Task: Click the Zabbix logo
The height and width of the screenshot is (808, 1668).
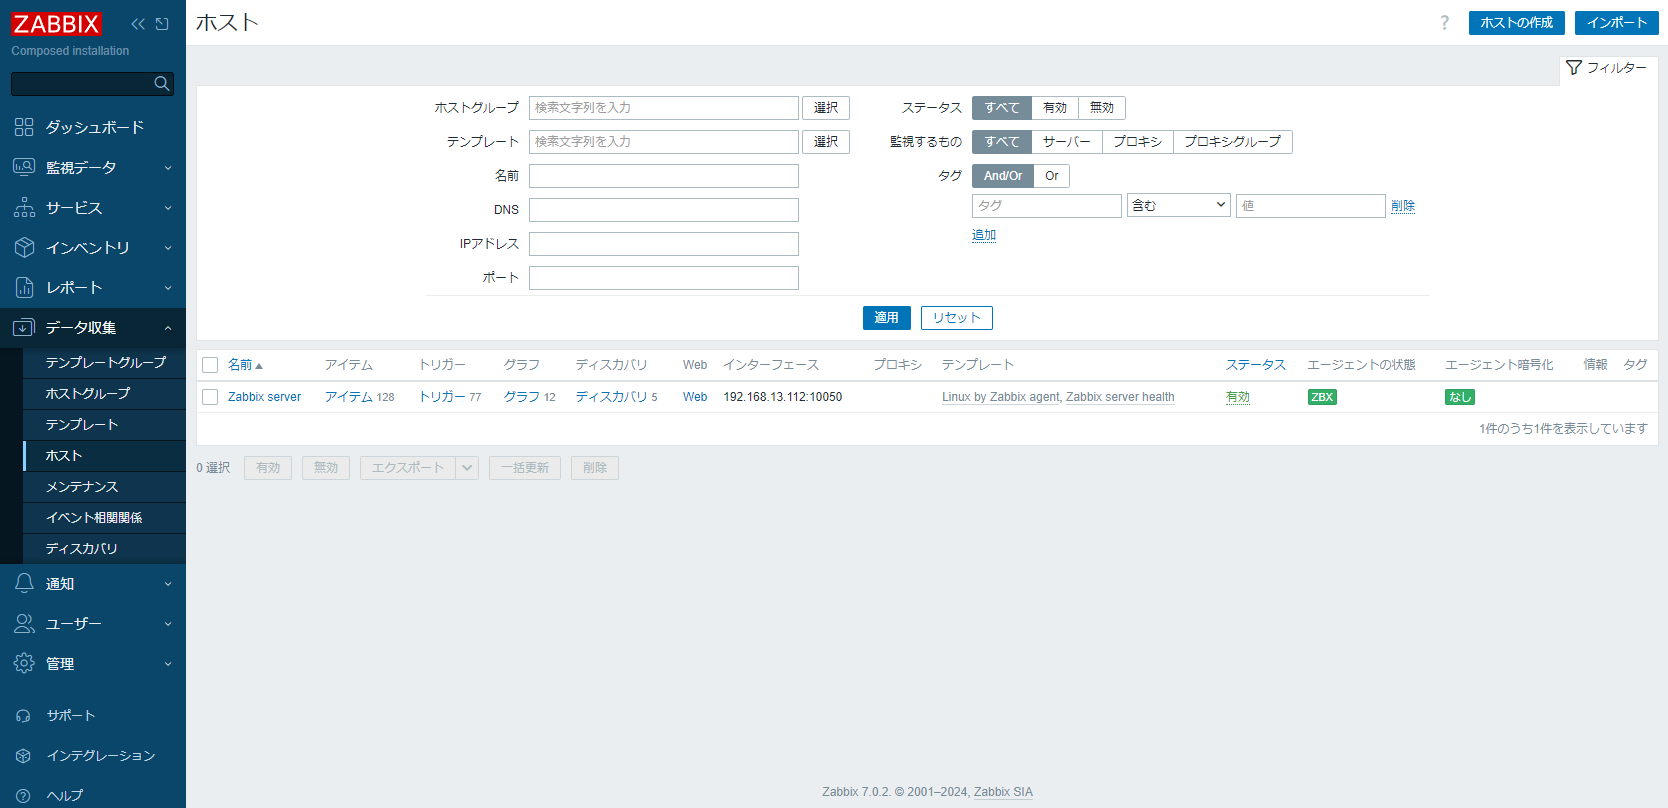Action: 56,23
